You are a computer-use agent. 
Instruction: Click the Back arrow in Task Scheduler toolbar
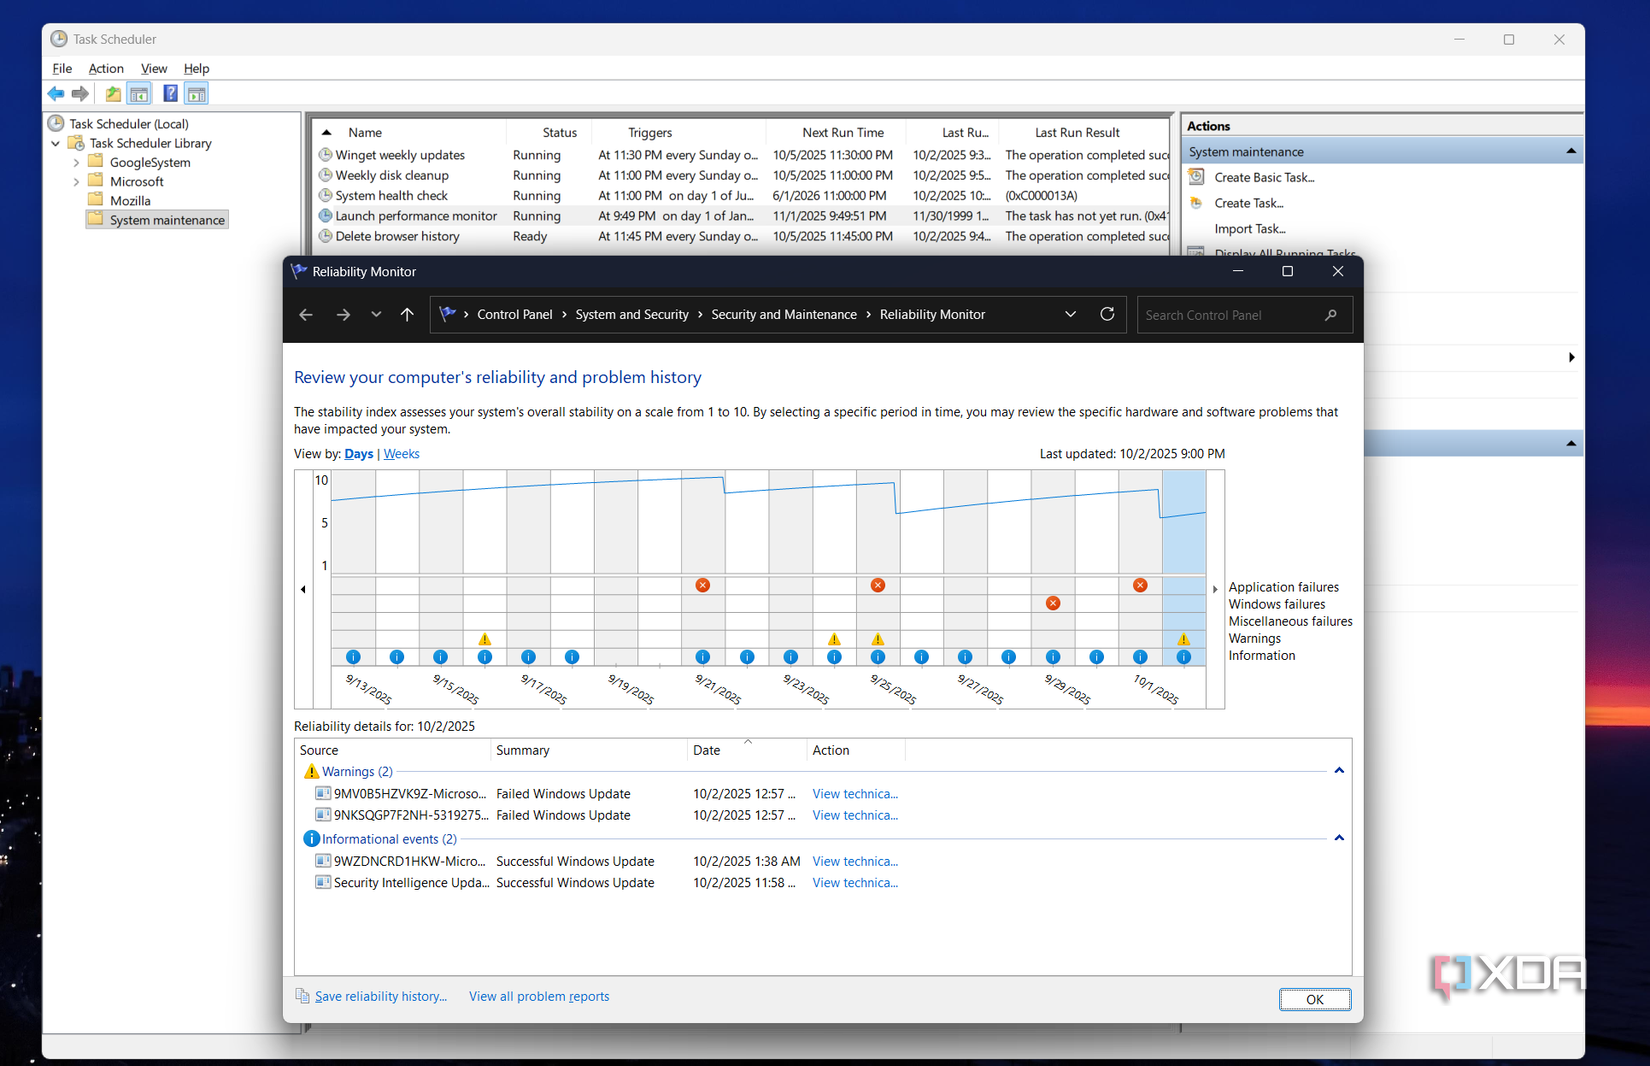pyautogui.click(x=56, y=94)
